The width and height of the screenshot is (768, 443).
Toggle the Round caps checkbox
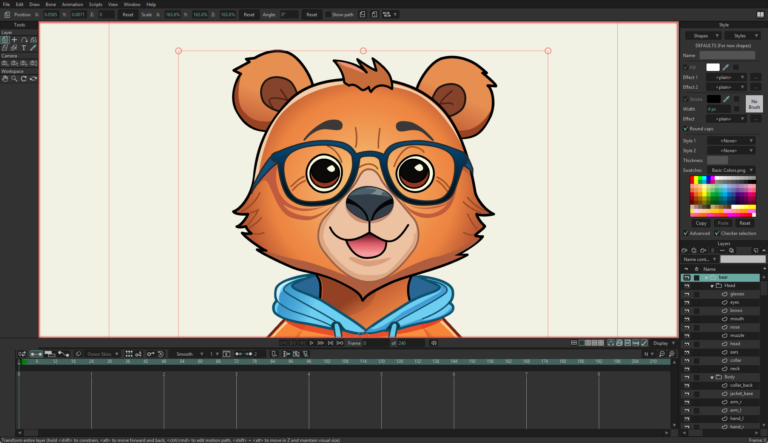tap(686, 129)
